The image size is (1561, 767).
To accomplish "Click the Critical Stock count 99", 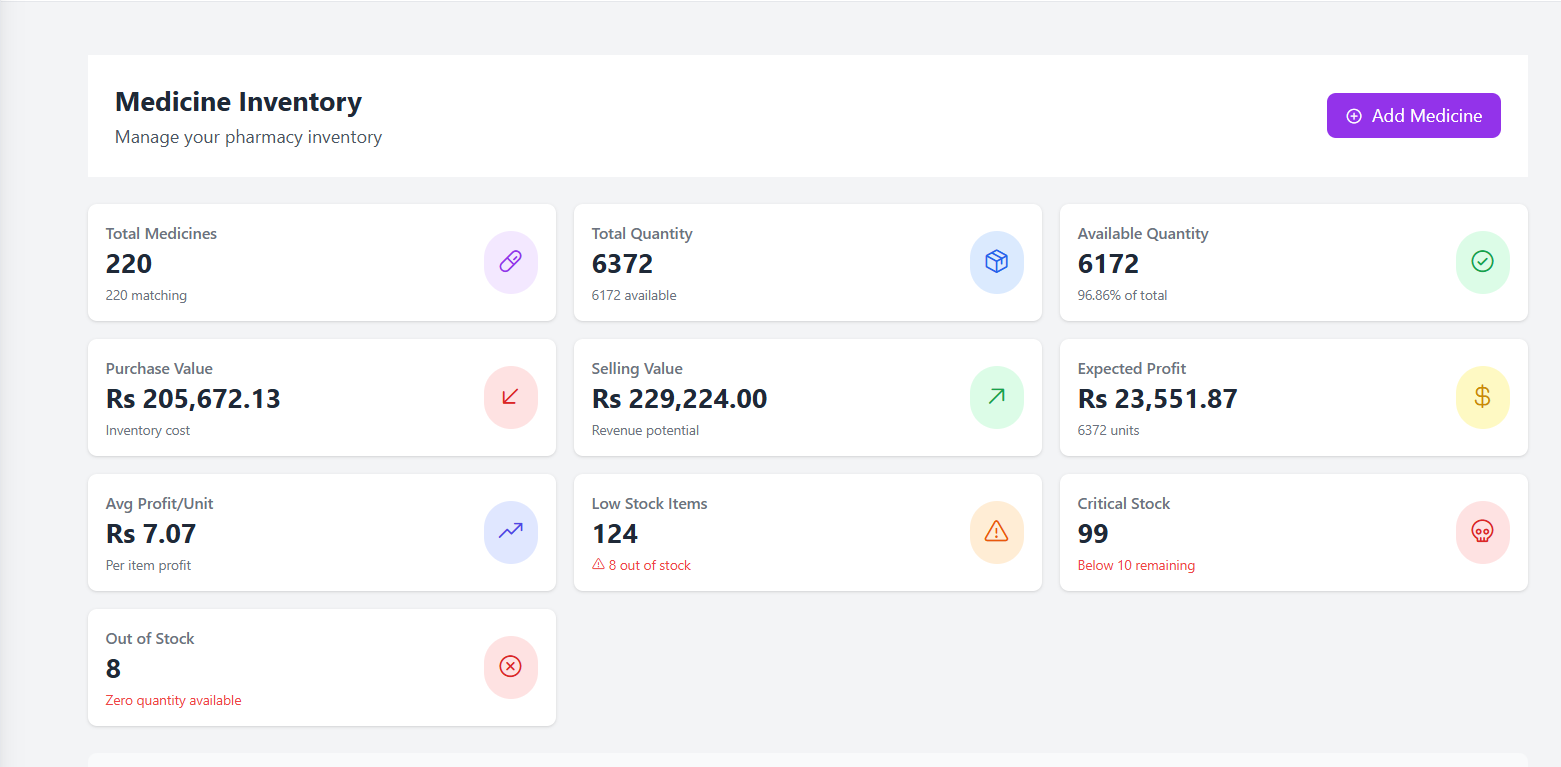I will click(x=1093, y=534).
